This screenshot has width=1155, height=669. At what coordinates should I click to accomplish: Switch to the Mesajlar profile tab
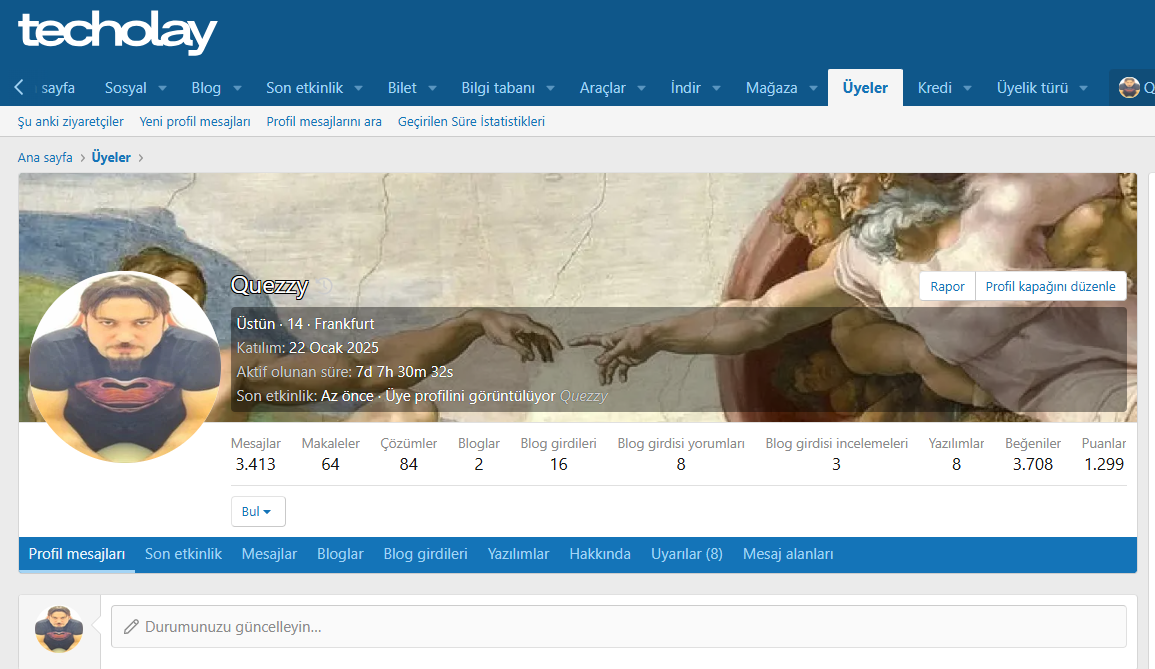270,554
